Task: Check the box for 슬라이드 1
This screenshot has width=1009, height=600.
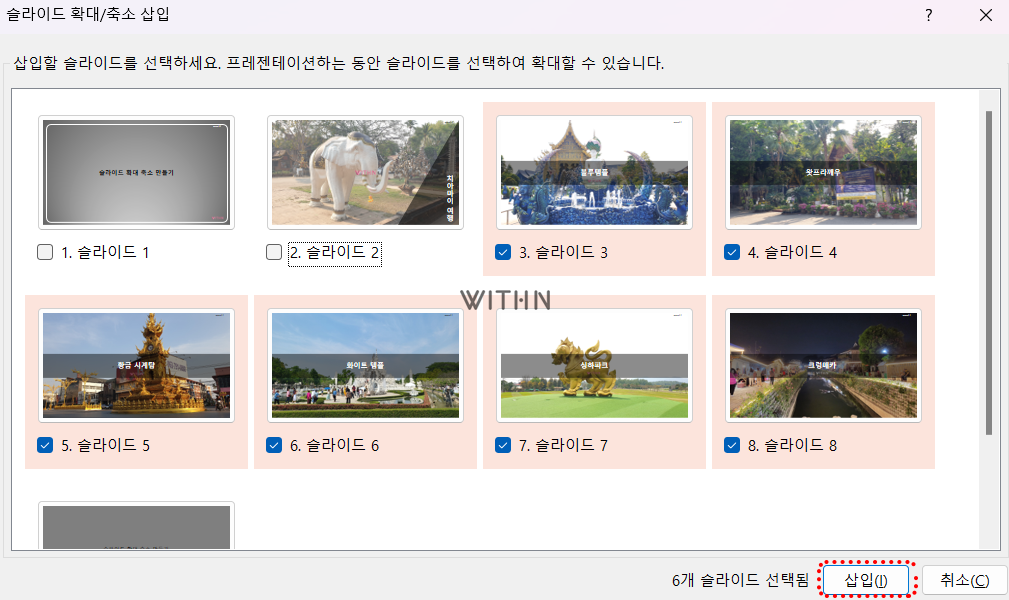Action: 45,252
